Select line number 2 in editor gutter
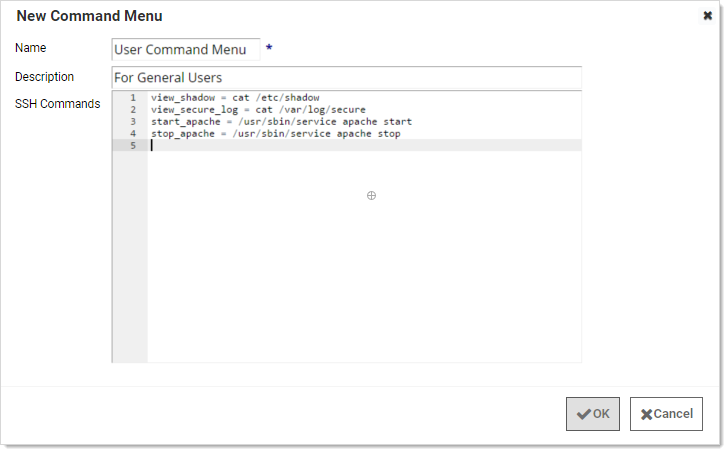This screenshot has height=453, width=728. coord(132,110)
